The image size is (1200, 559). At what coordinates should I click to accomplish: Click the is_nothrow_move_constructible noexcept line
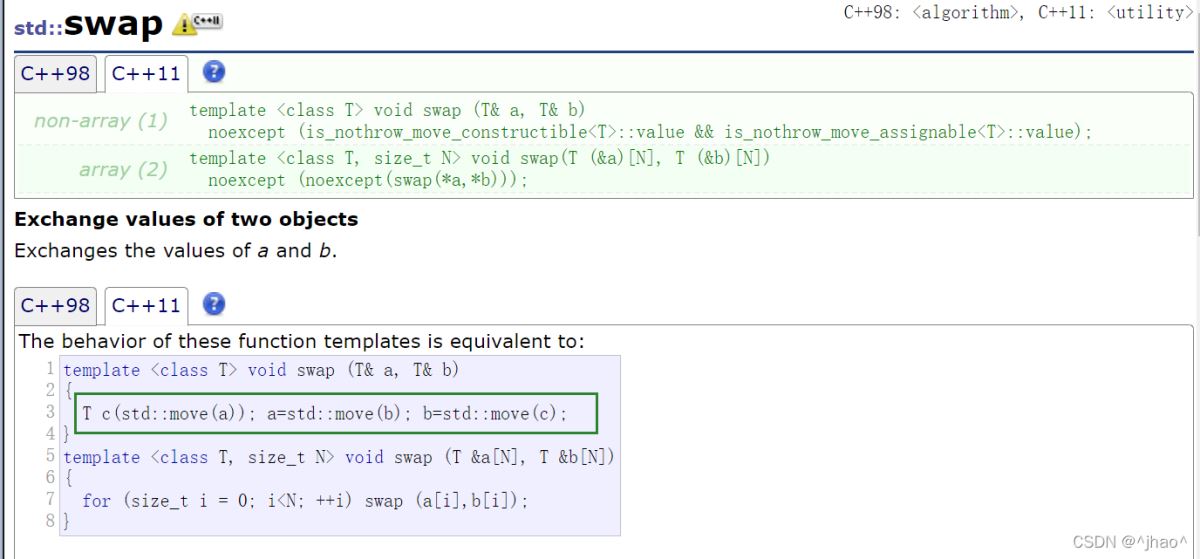point(650,132)
